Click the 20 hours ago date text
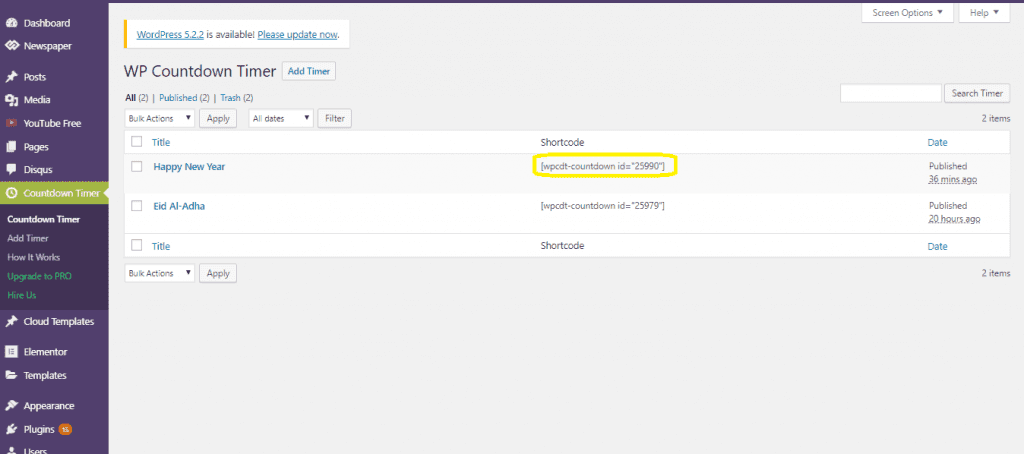Viewport: 1024px width, 454px height. point(954,218)
